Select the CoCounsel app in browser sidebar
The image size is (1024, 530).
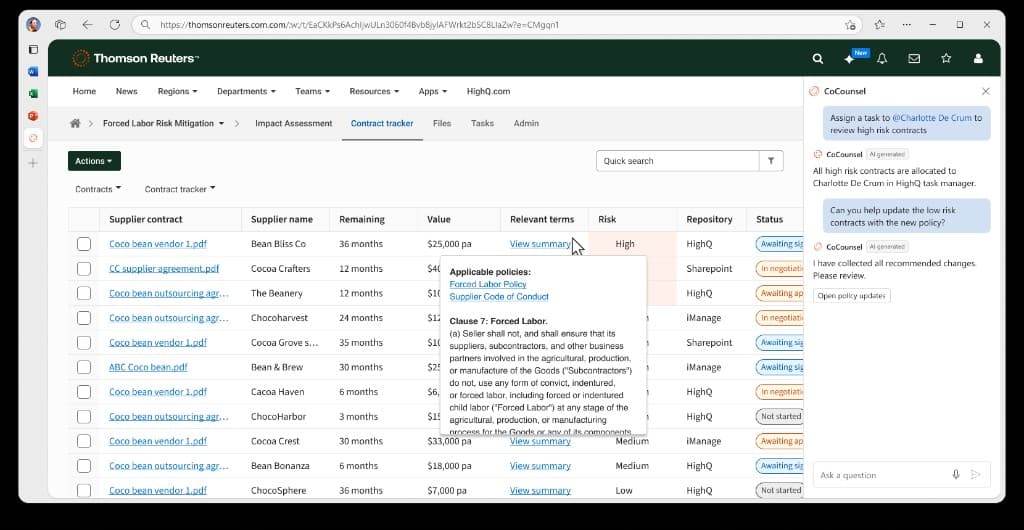click(x=33, y=138)
